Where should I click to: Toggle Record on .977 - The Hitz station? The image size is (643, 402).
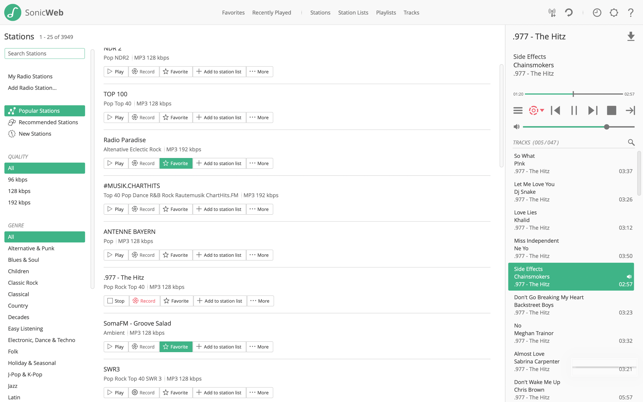(144, 301)
